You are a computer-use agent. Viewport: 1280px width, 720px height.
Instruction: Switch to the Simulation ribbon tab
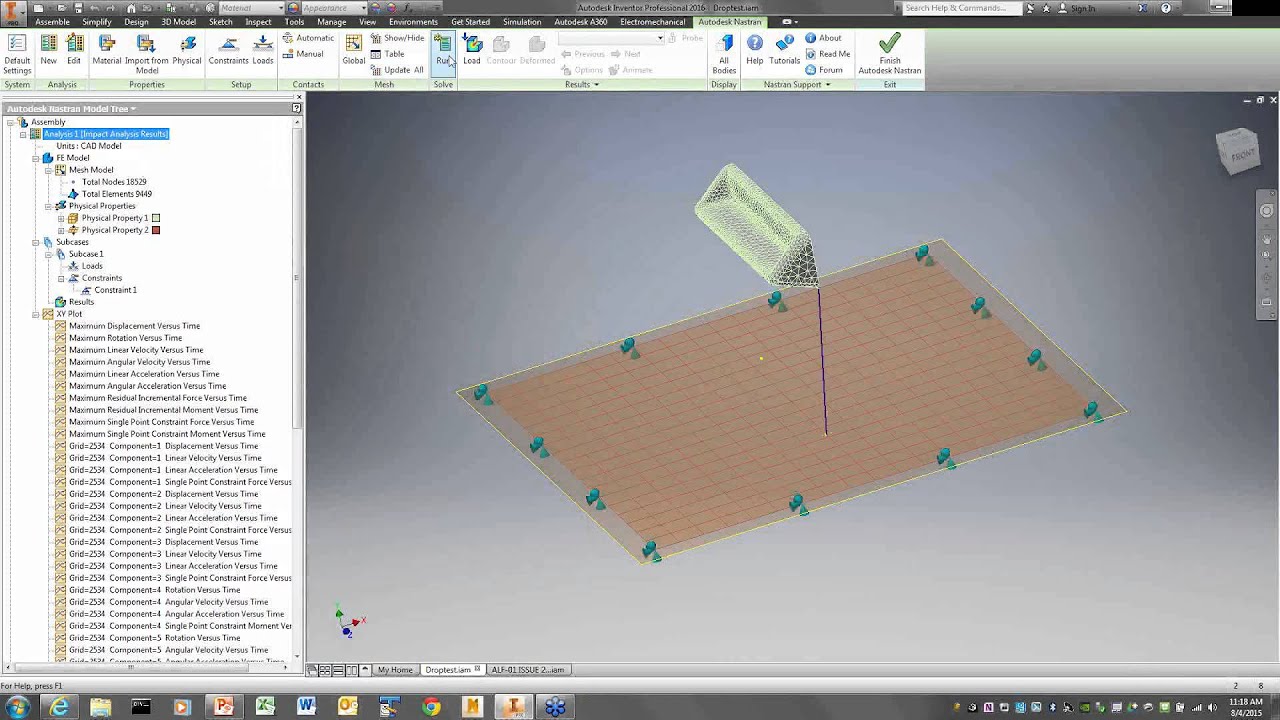pyautogui.click(x=522, y=22)
